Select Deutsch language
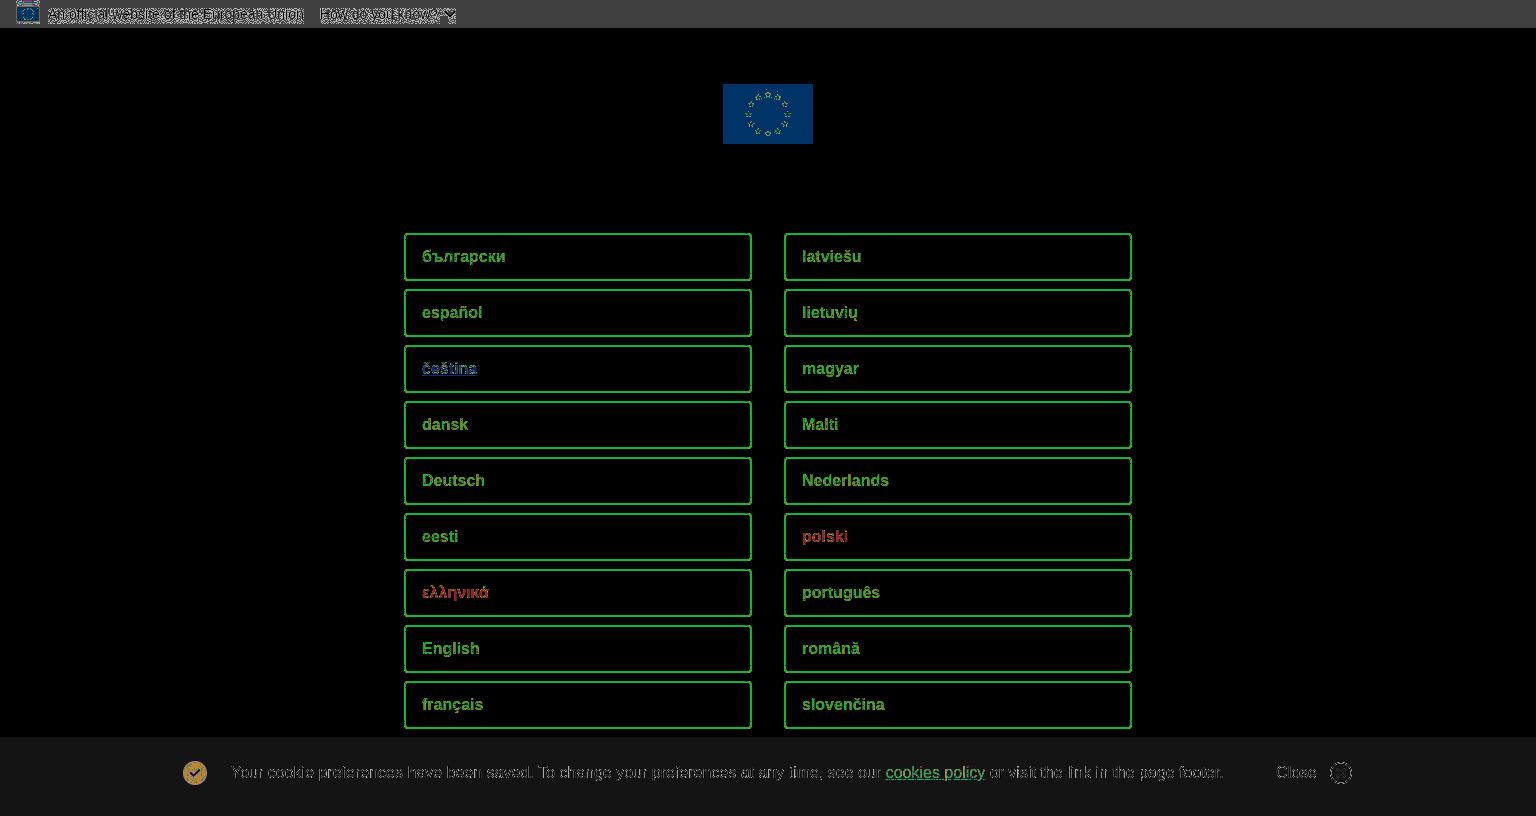The height and width of the screenshot is (816, 1536). click(x=578, y=481)
